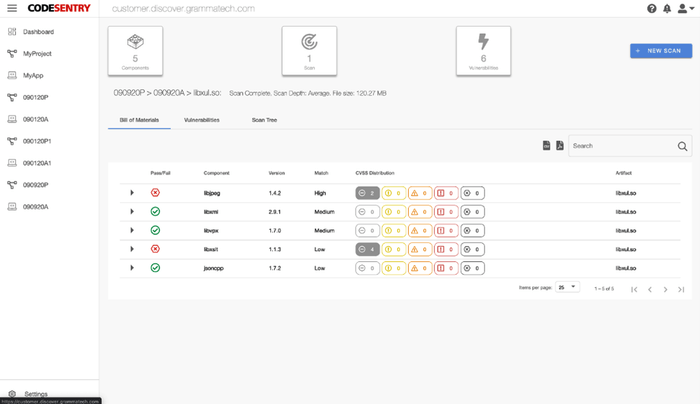Open the Vulnerabilities summary card

point(483,51)
